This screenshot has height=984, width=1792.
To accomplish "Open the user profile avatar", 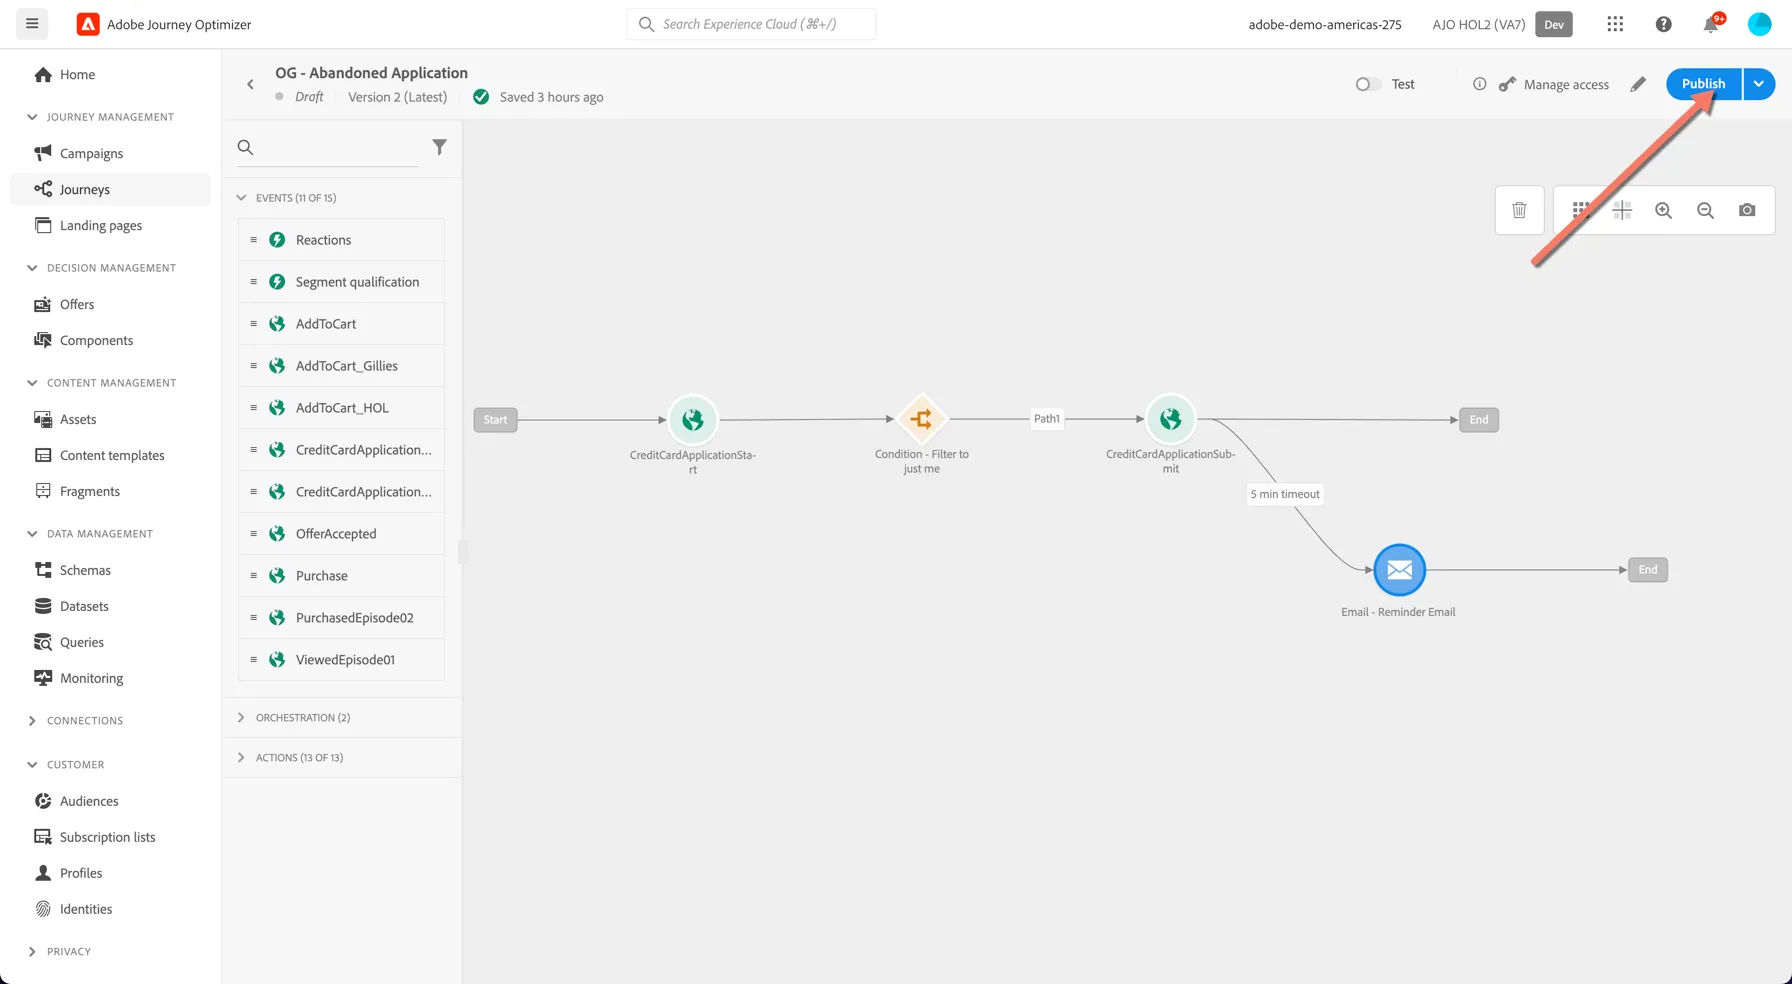I will pos(1759,24).
